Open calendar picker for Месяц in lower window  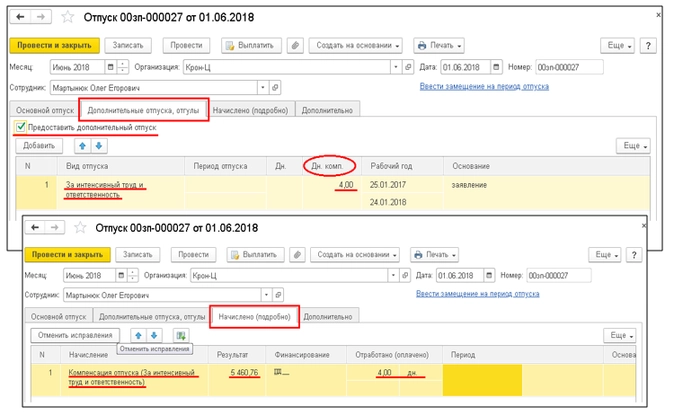121,275
